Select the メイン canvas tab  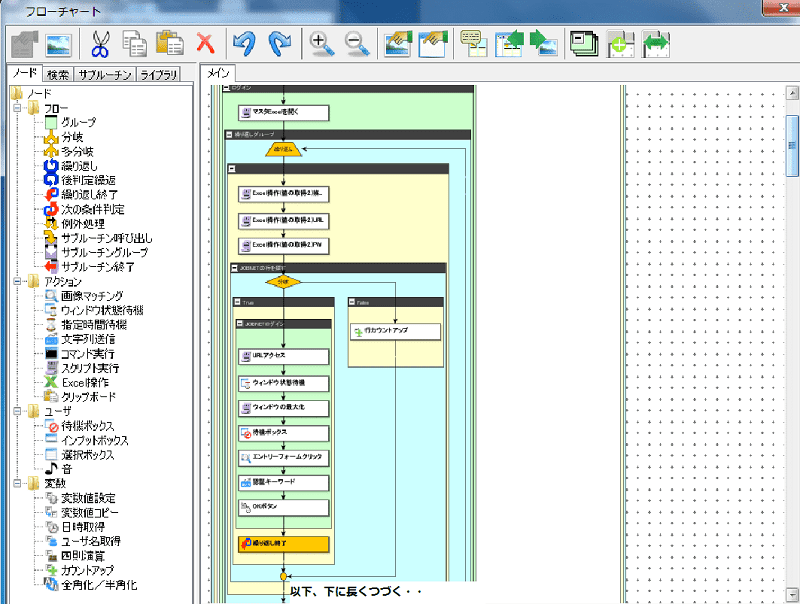(218, 73)
